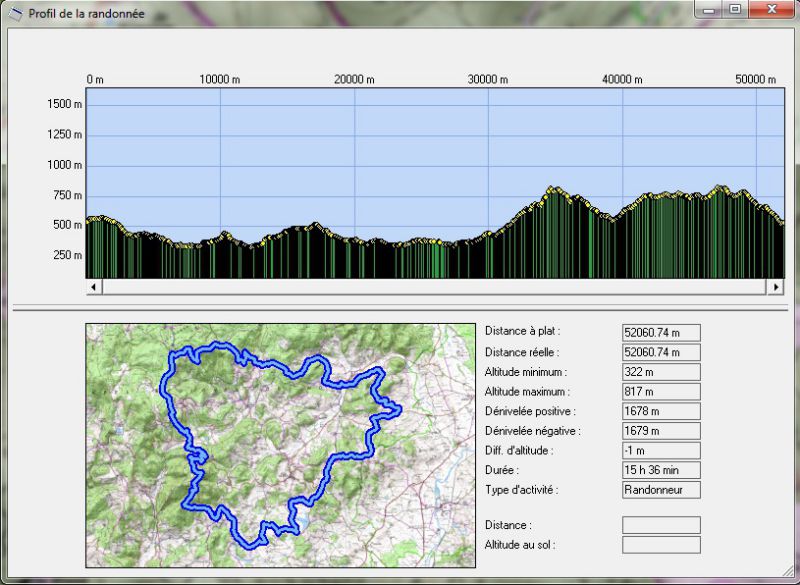Minimize the Profil de la randonnée window
This screenshot has width=800, height=585.
click(x=709, y=10)
